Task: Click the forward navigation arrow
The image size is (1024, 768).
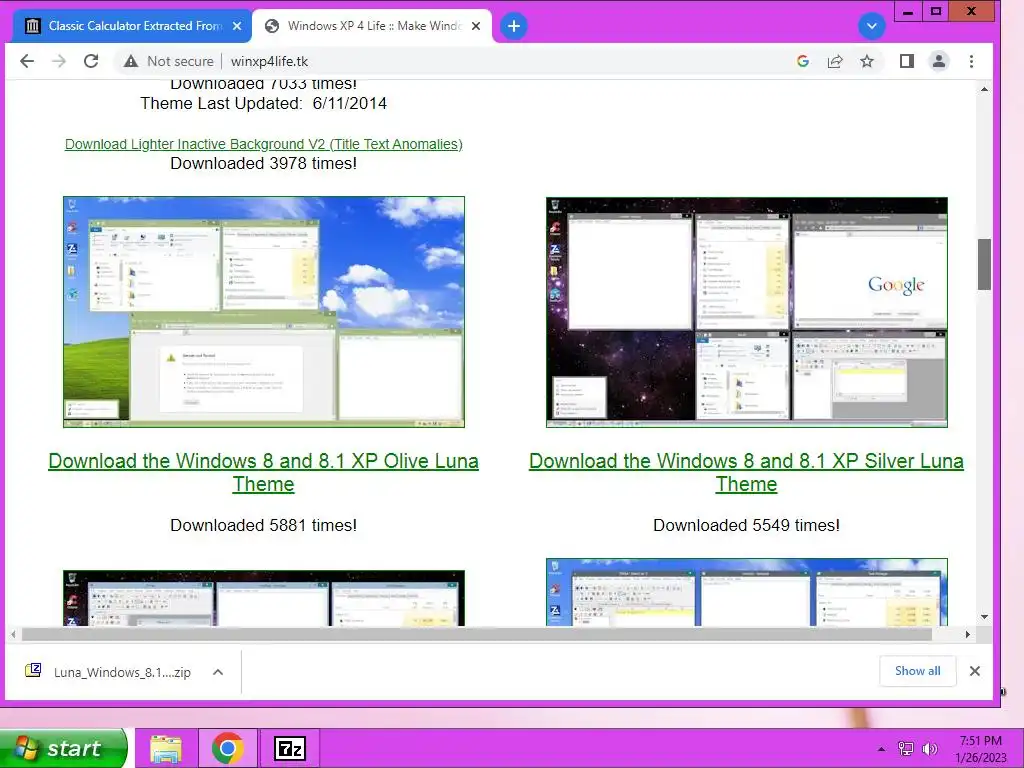Action: pyautogui.click(x=59, y=61)
